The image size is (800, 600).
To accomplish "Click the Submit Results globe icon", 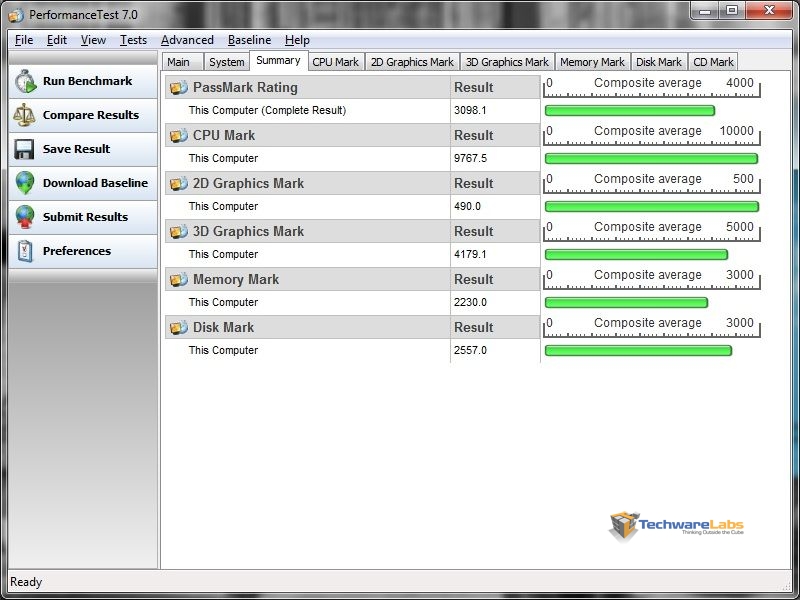I will [25, 217].
